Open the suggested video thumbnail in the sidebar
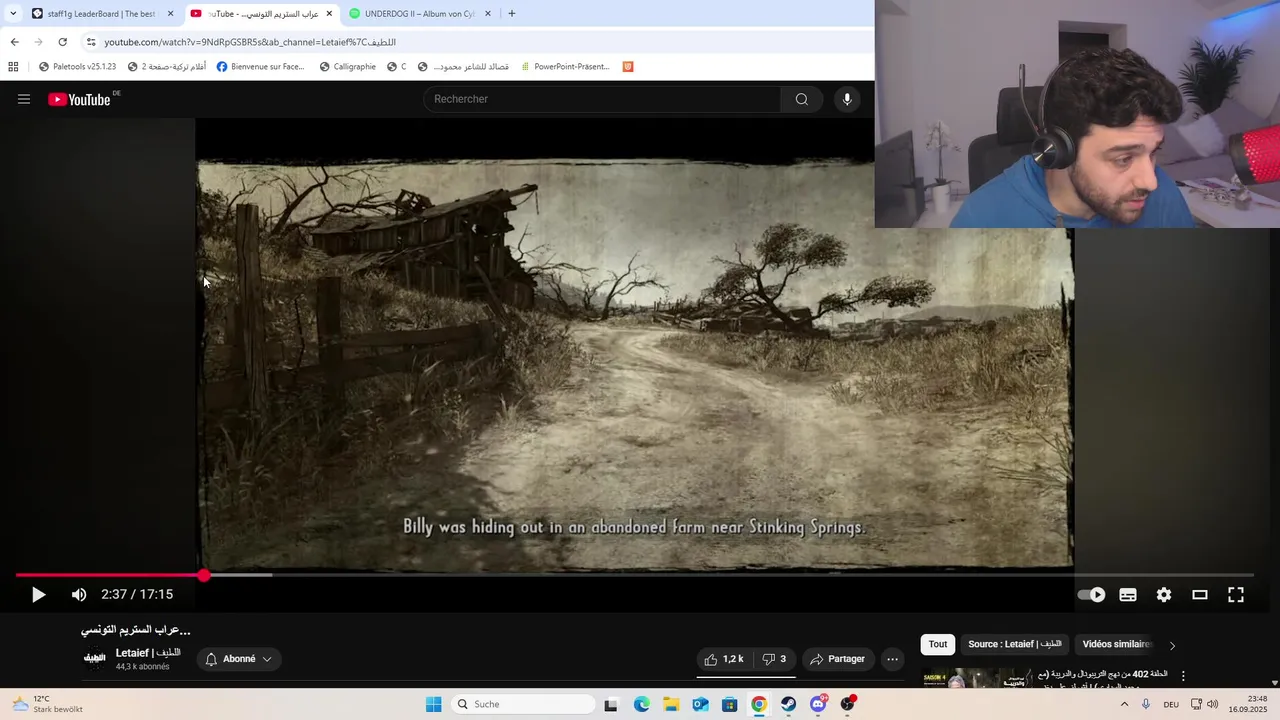This screenshot has width=1280, height=720. tap(976, 678)
